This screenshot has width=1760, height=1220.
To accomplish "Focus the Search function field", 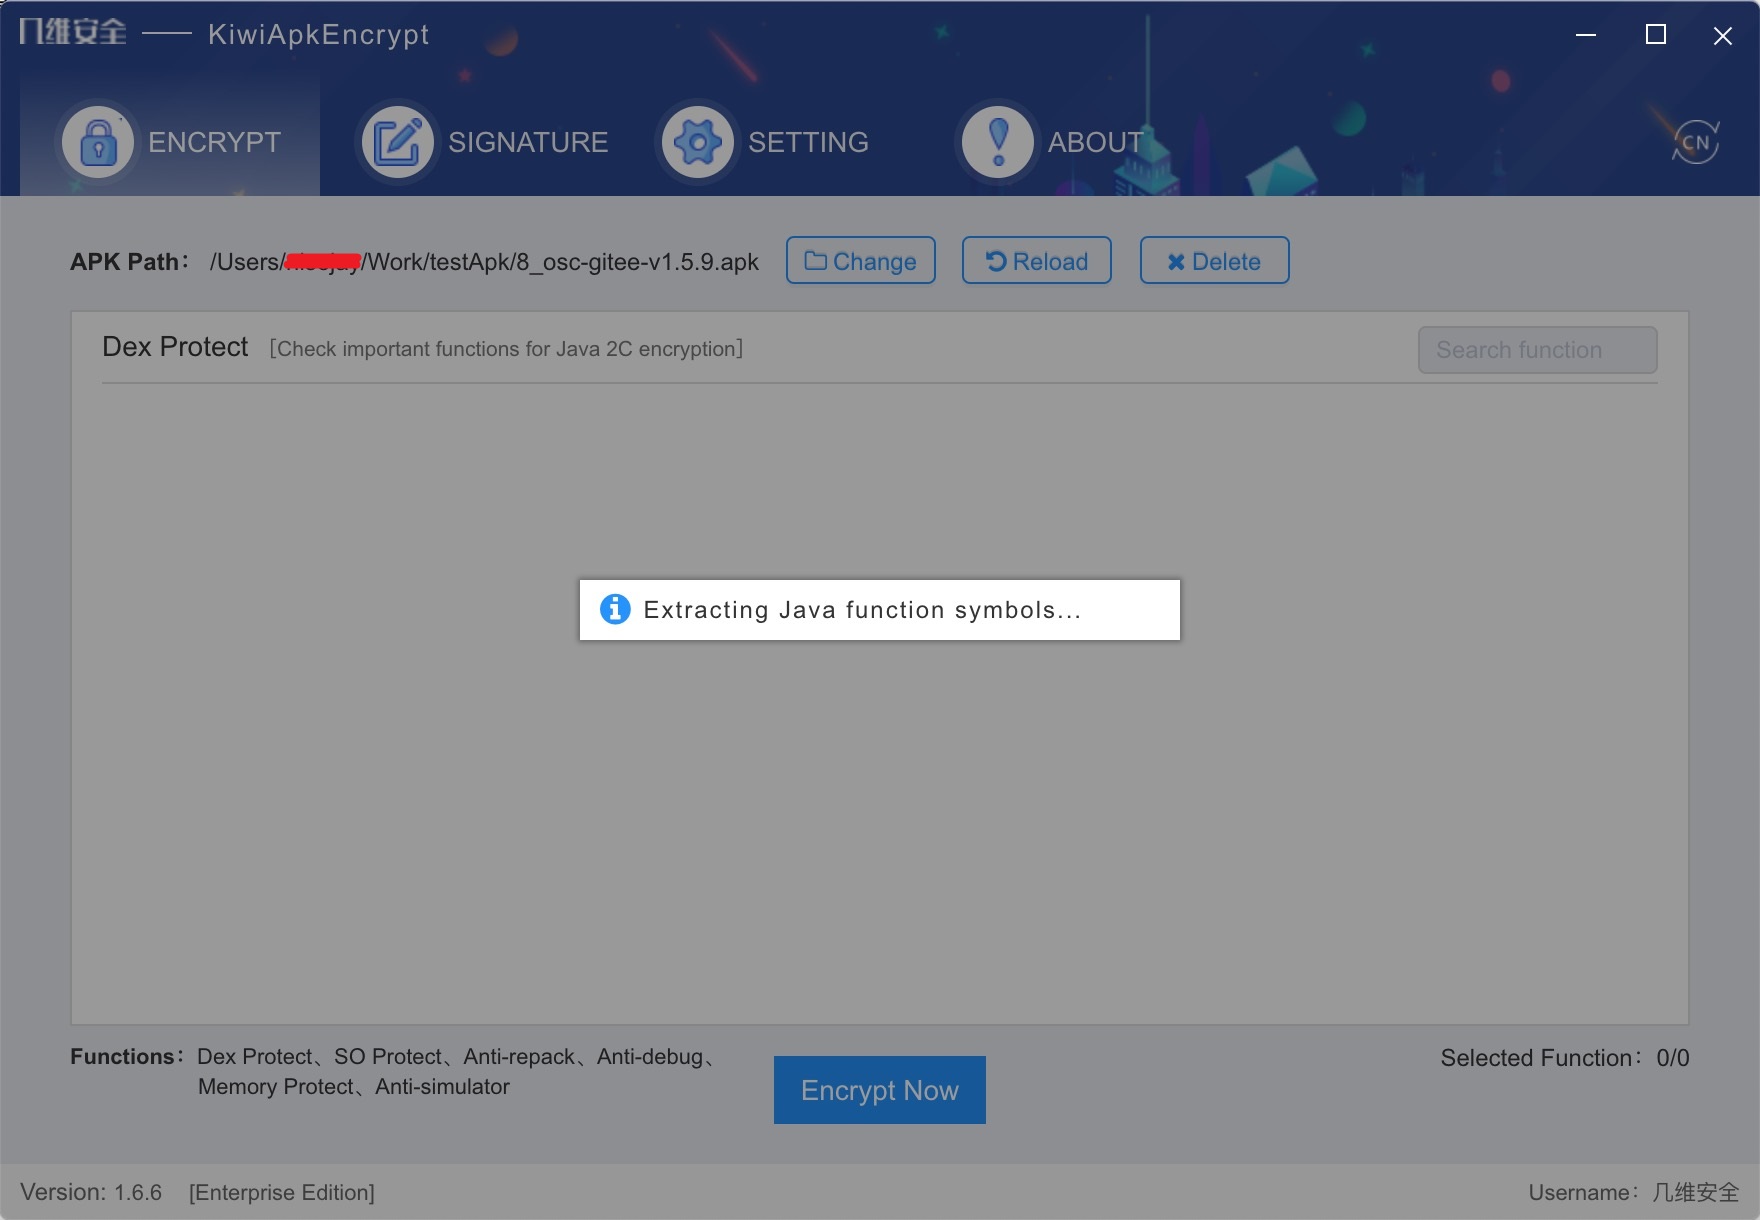I will point(1538,350).
